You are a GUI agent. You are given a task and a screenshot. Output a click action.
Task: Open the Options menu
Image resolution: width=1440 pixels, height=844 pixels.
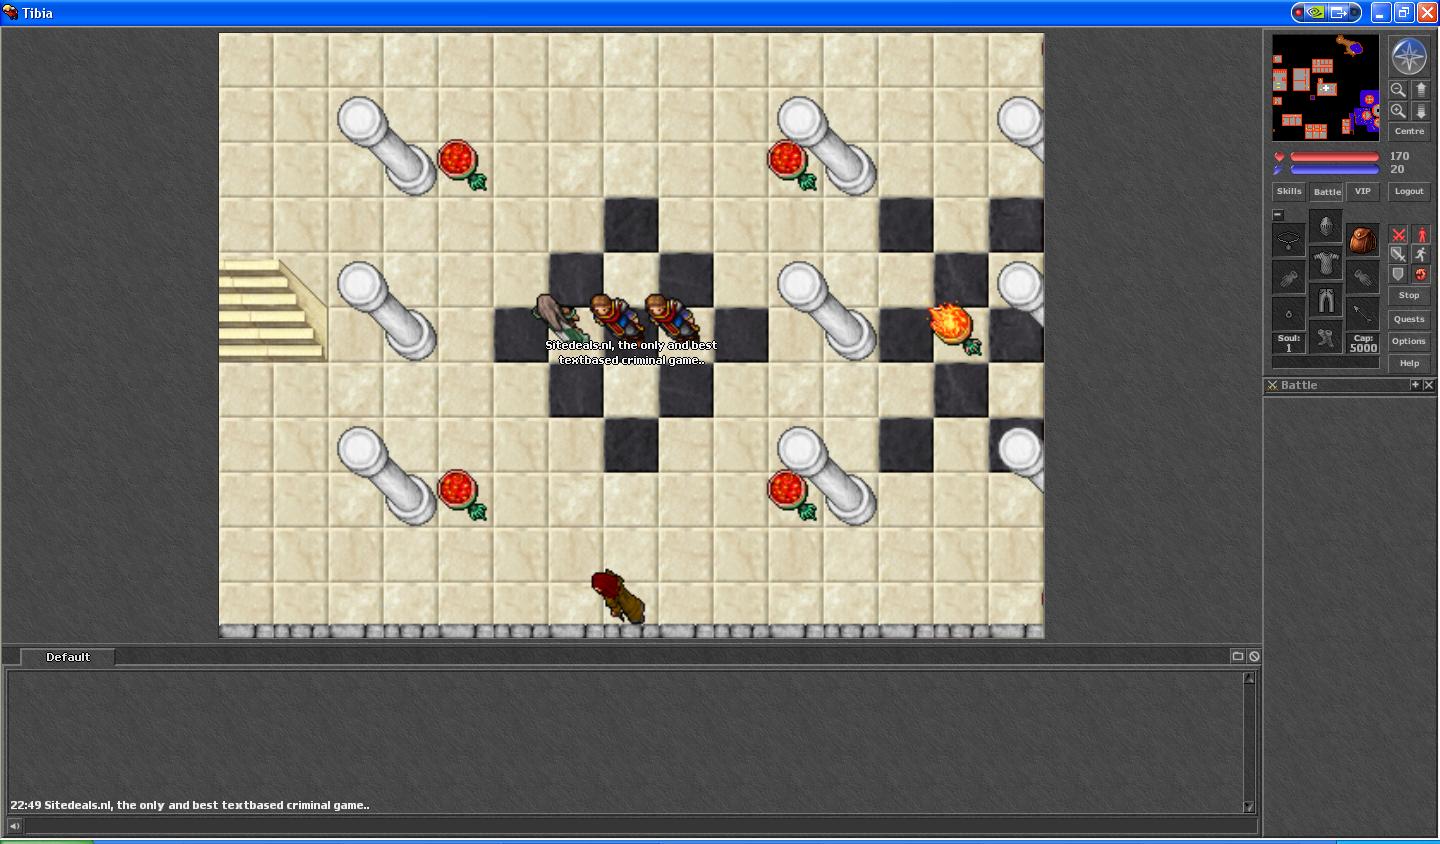[1409, 341]
